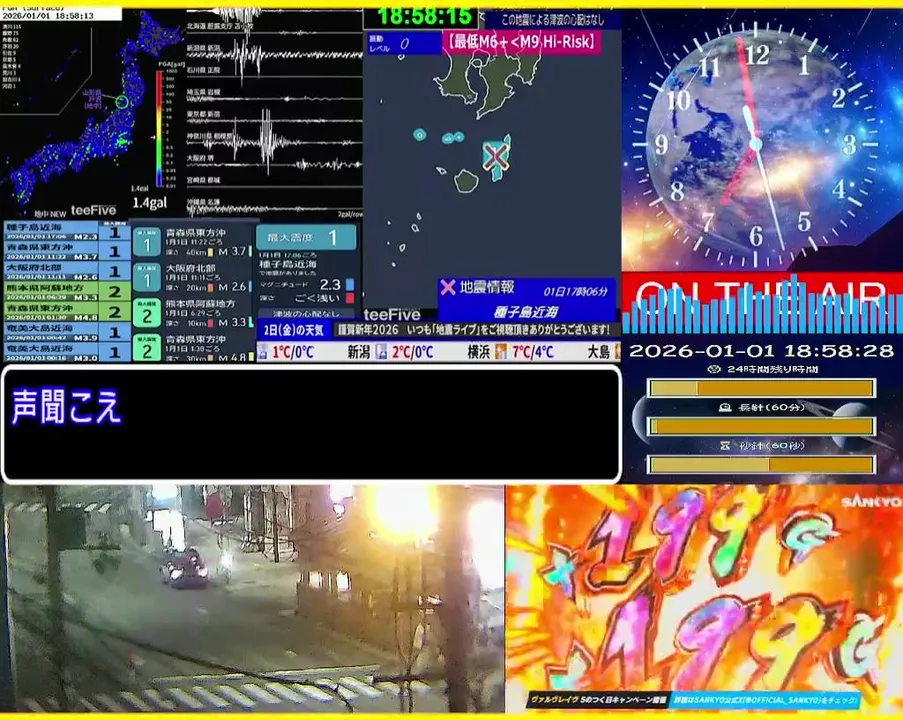
Task: Click the 地震情報 種子島近海 blue banner
Action: (x=526, y=300)
